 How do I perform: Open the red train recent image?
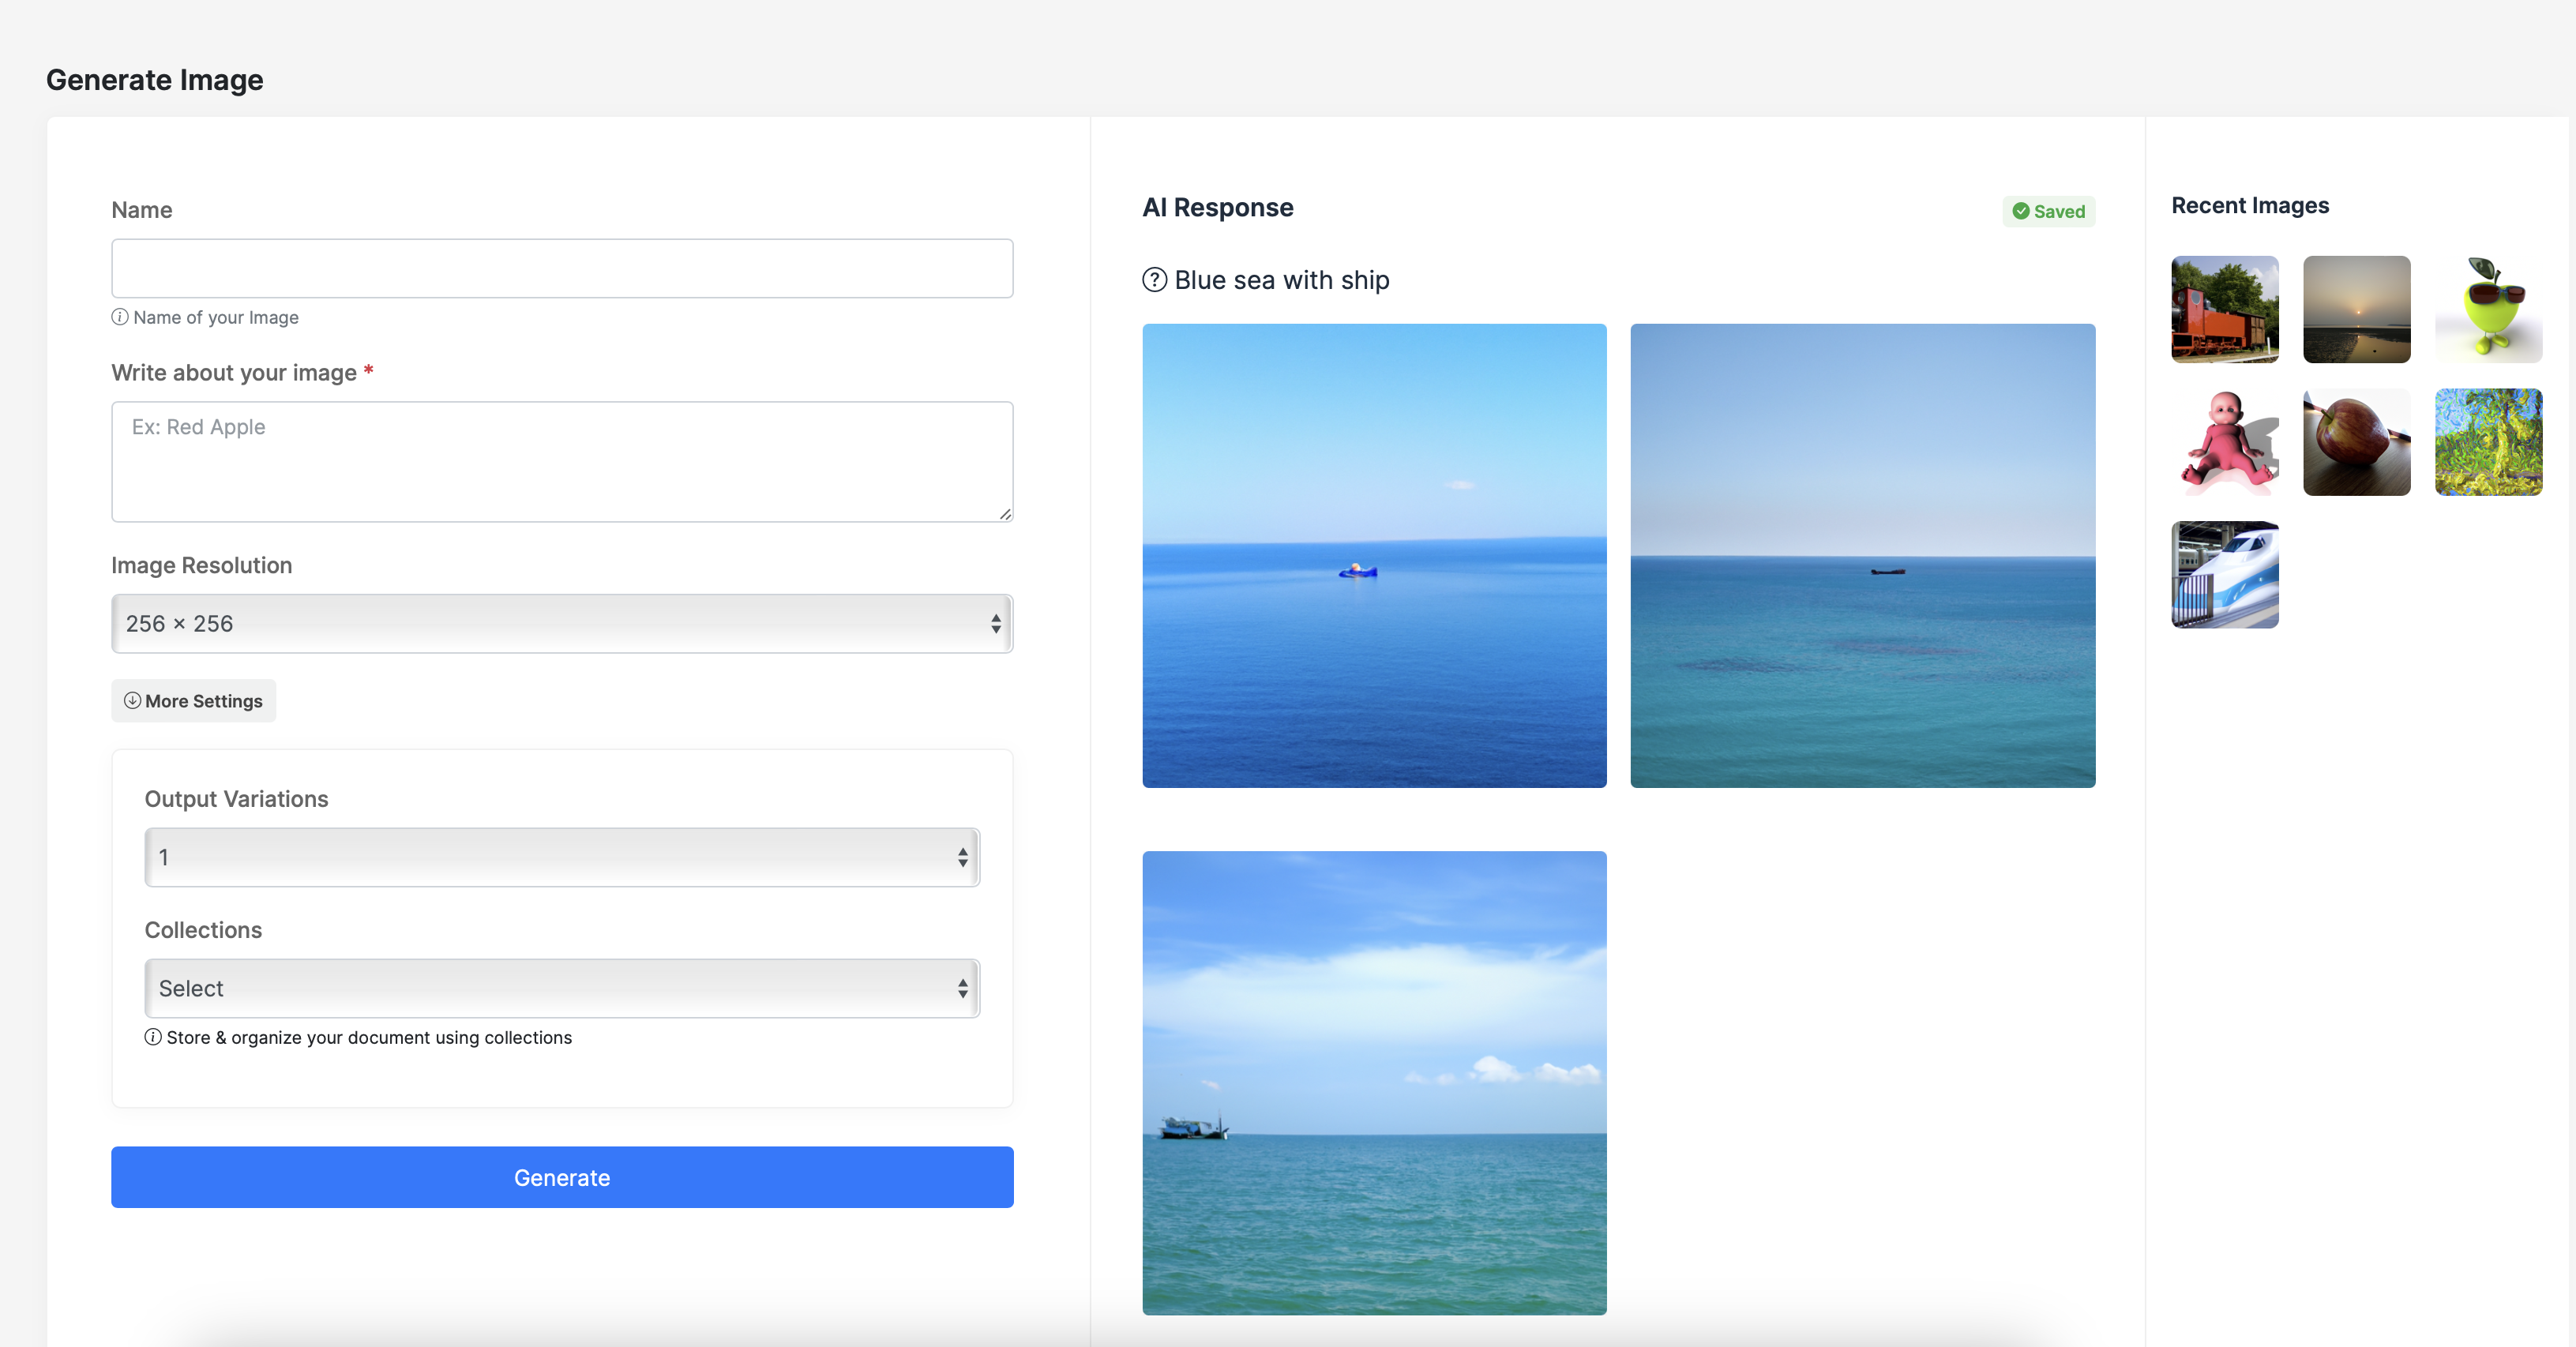(x=2224, y=309)
